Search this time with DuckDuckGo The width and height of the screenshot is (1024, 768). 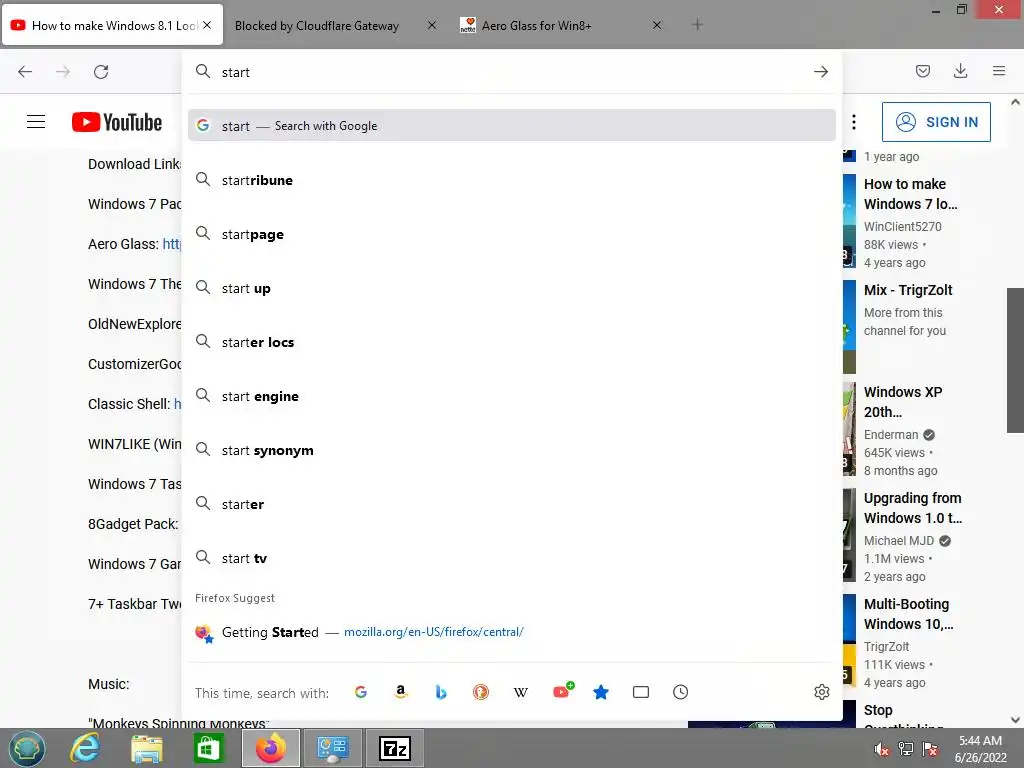pos(481,692)
